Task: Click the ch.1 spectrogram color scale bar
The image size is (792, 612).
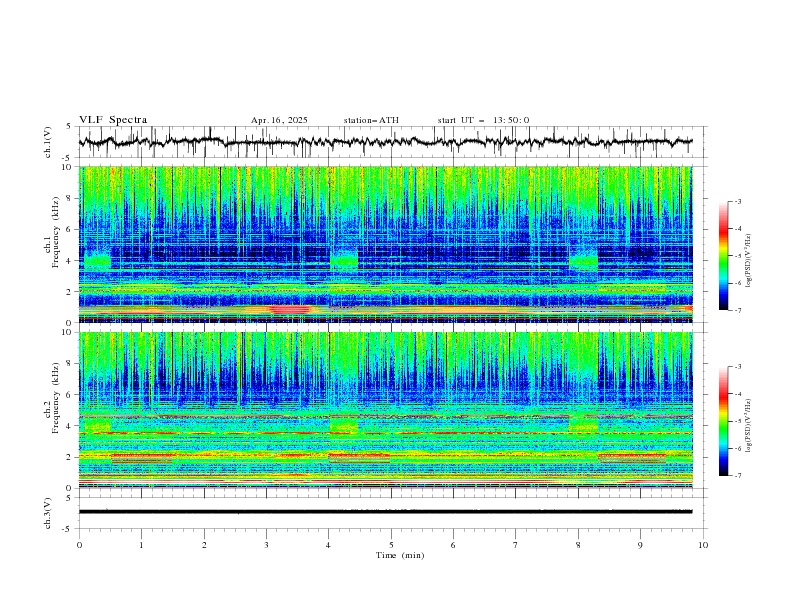Action: (x=723, y=255)
